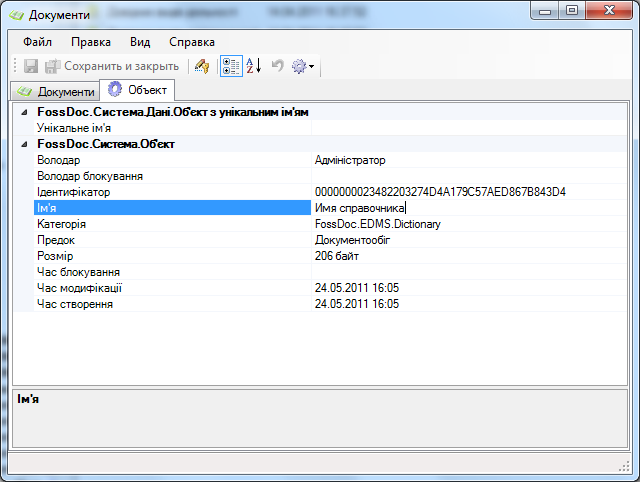Click the Save floppy disk icon
Image resolution: width=640 pixels, height=499 pixels.
pyautogui.click(x=31, y=66)
